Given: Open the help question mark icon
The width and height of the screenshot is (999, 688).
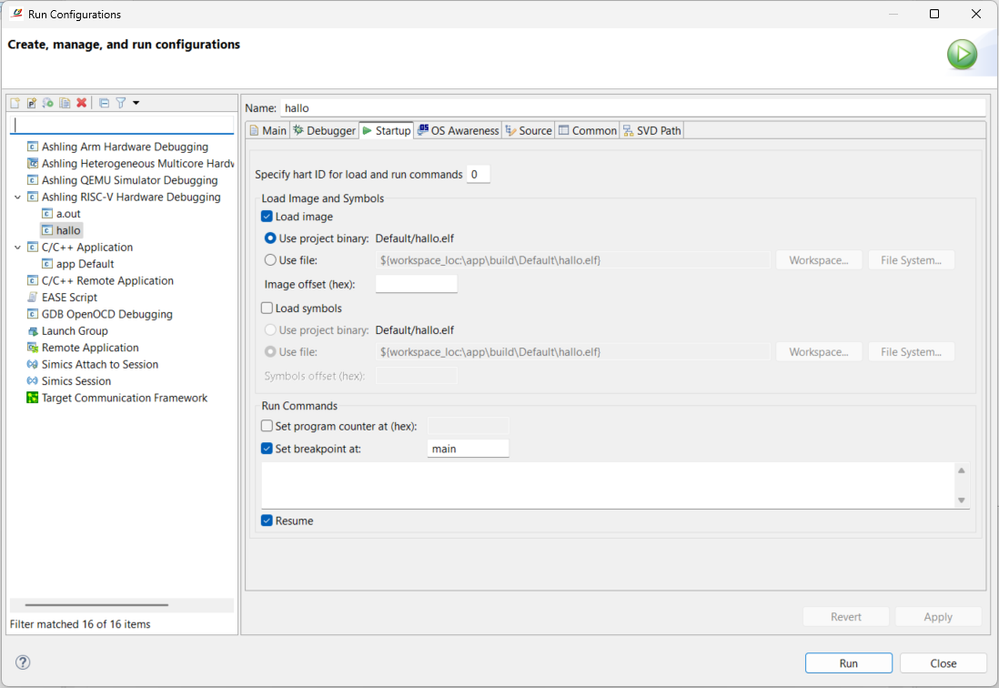Looking at the screenshot, I should (x=23, y=662).
